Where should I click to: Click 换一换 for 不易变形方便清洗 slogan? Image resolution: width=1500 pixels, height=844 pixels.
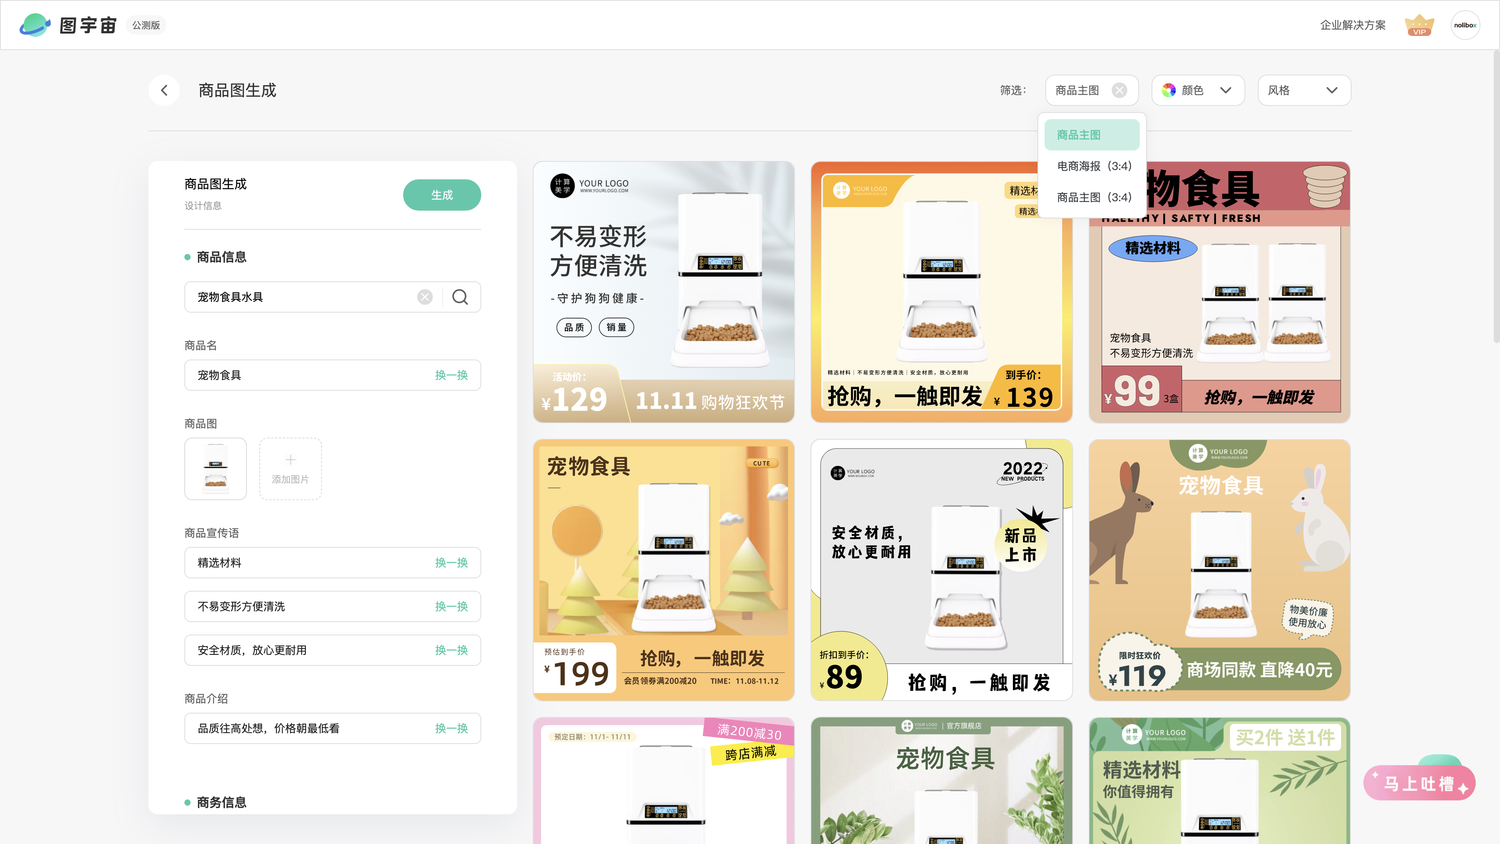(x=451, y=607)
